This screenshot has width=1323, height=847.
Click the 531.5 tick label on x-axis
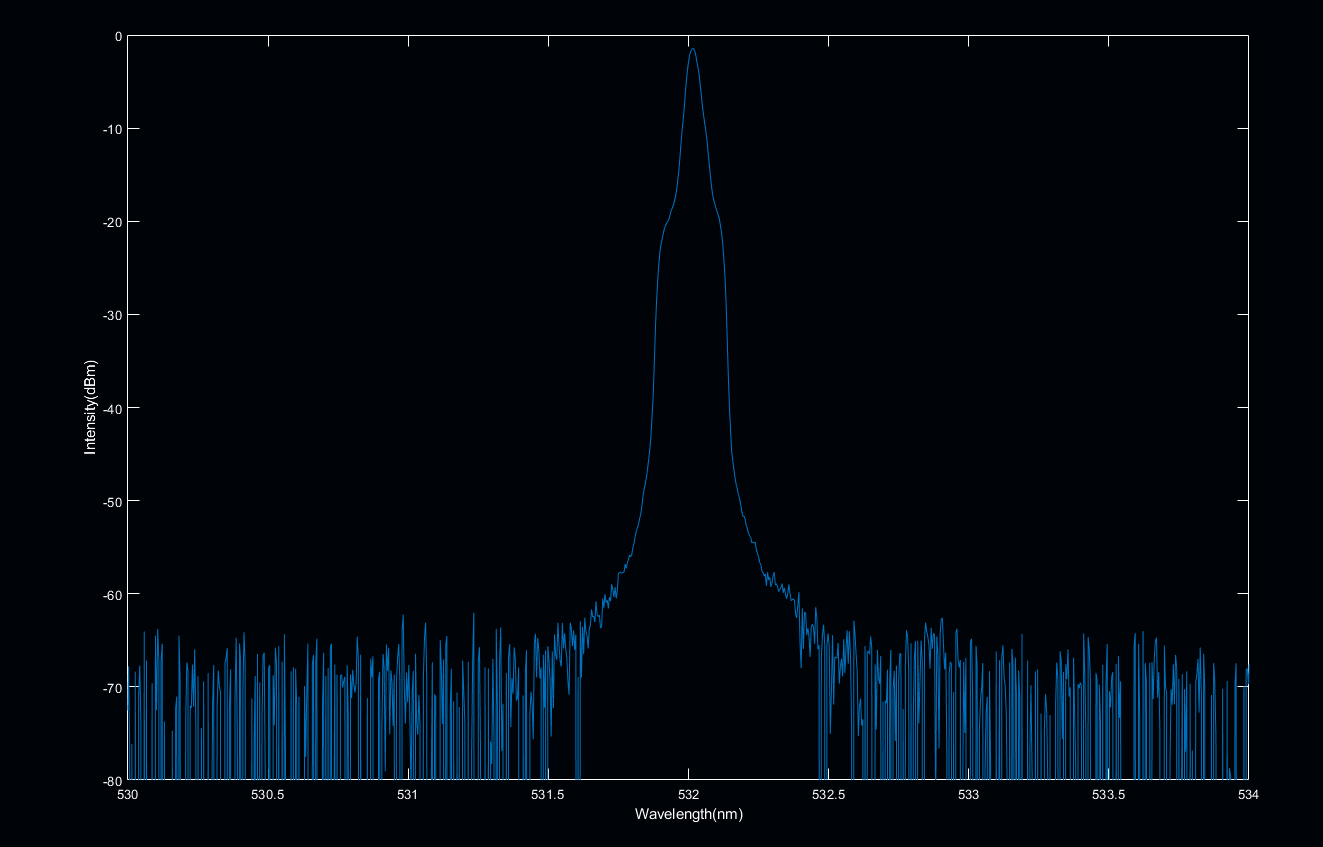point(548,795)
